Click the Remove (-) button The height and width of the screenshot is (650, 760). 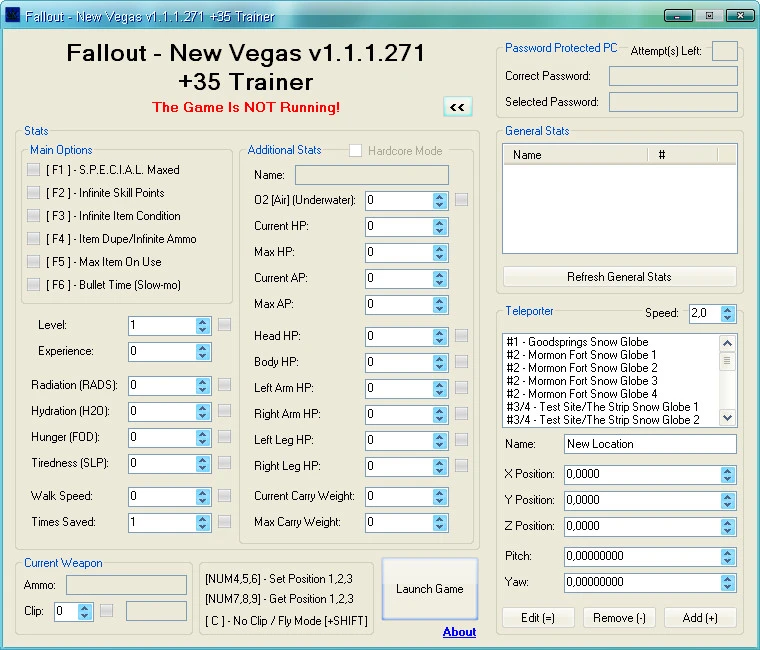point(619,618)
